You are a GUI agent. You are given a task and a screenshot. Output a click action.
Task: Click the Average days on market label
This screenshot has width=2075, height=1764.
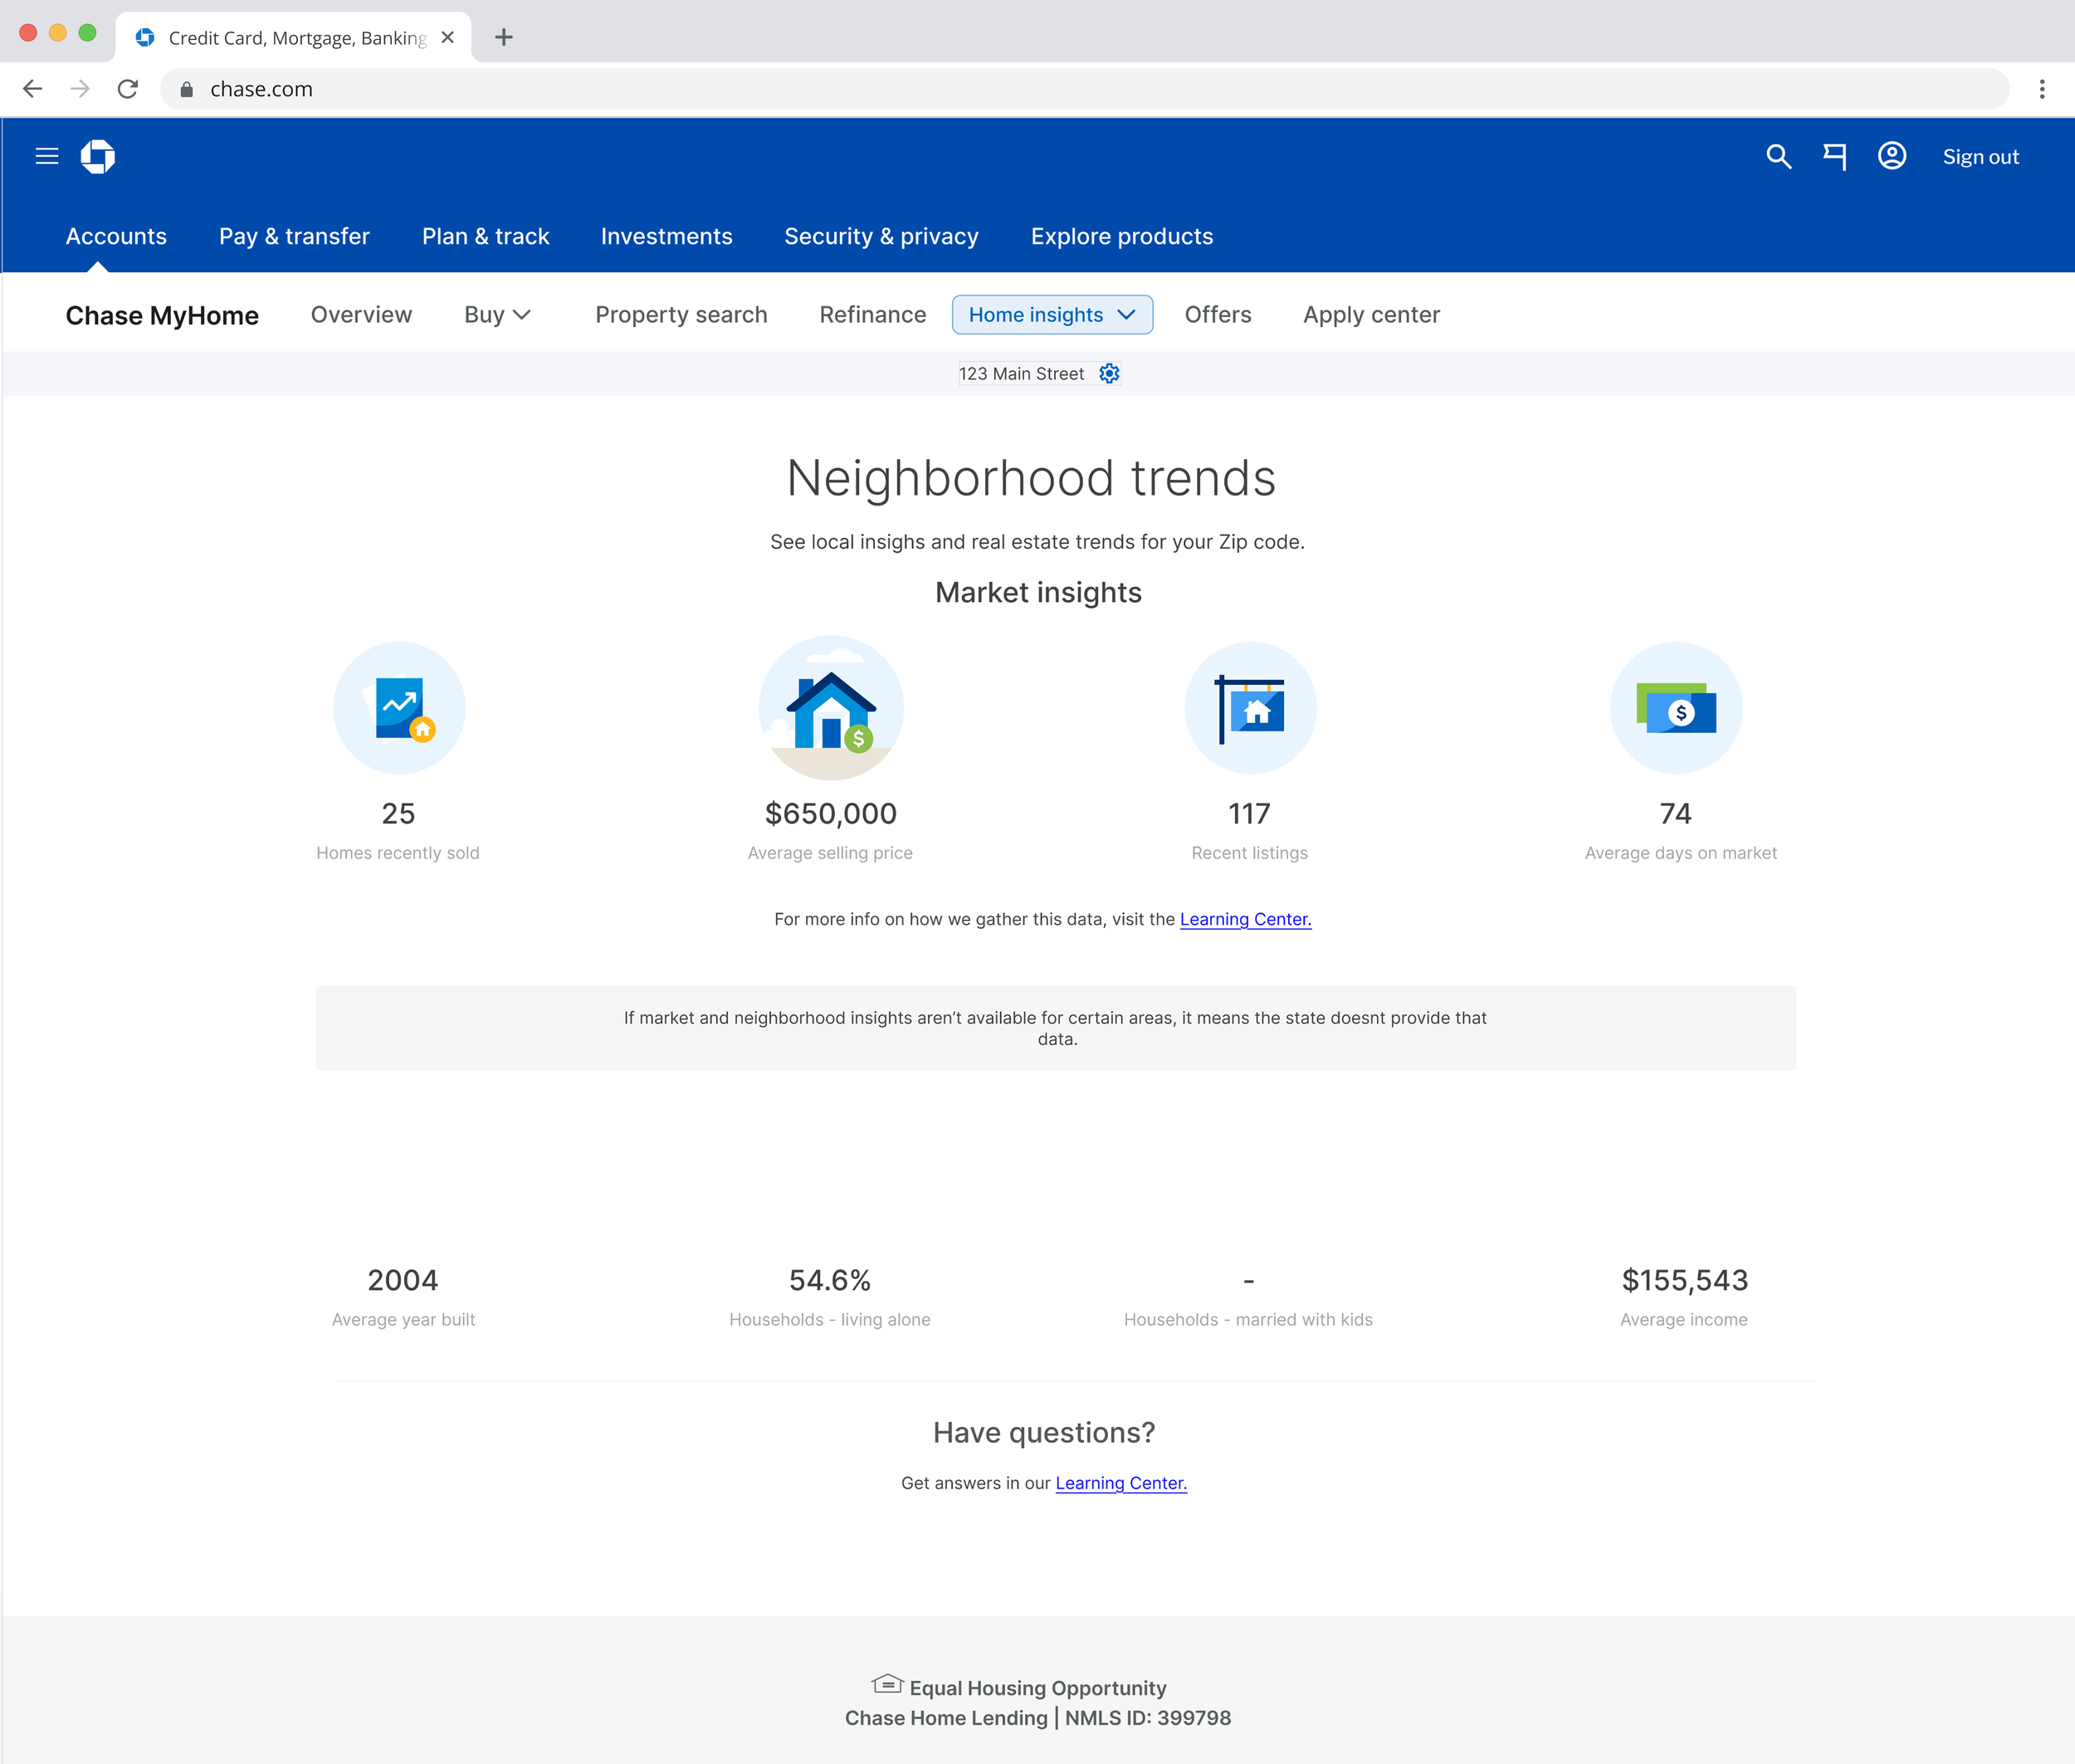coord(1681,853)
